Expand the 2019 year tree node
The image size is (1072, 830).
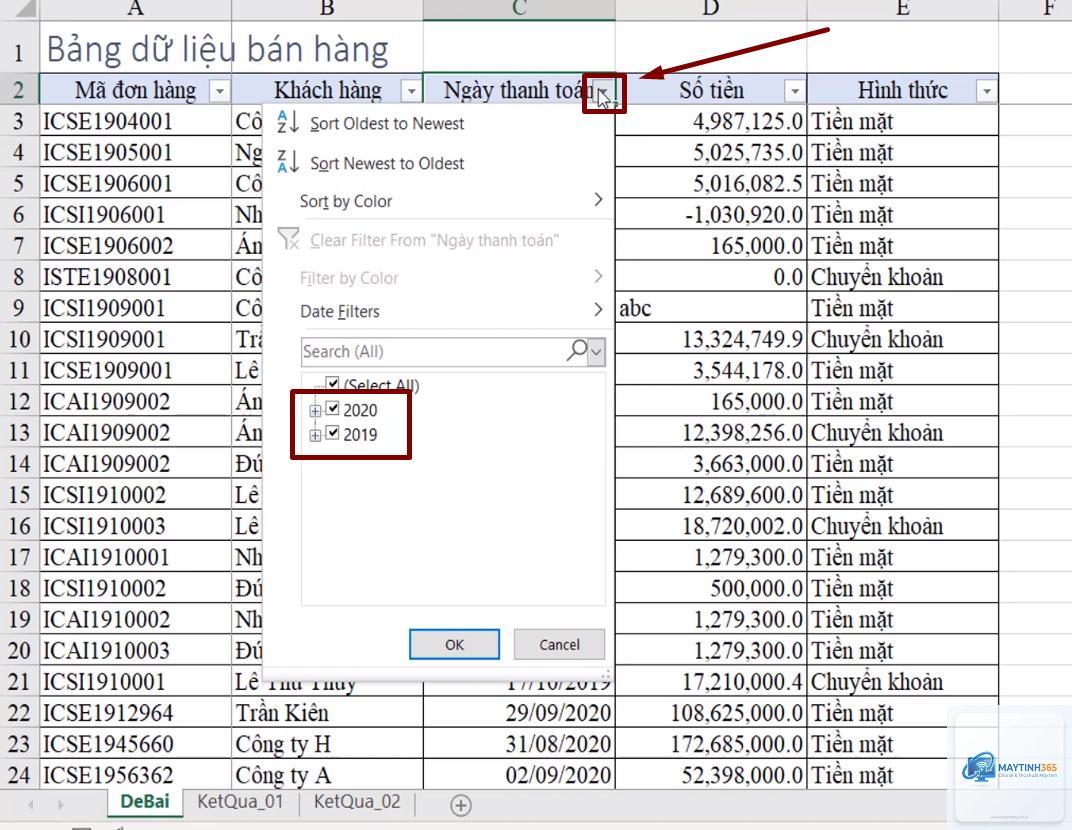[315, 435]
